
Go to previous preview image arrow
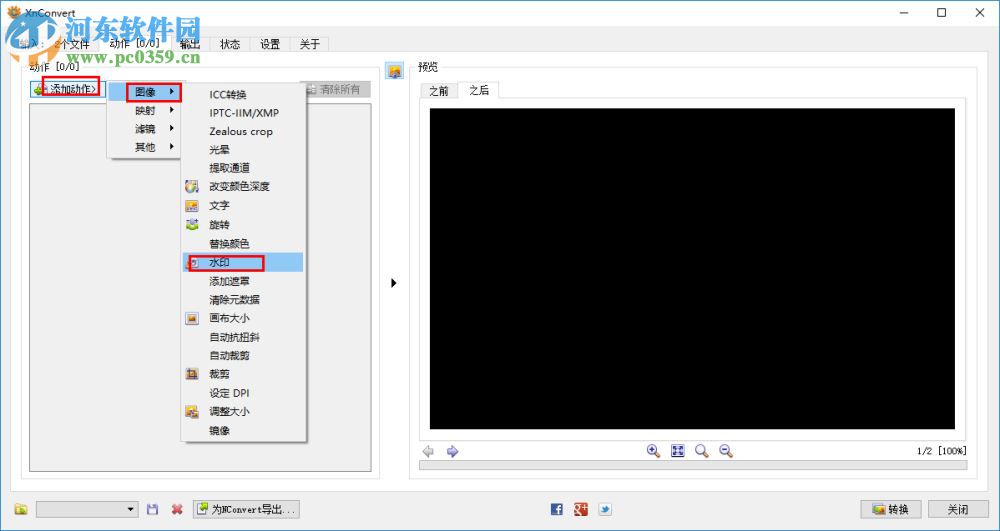click(429, 451)
